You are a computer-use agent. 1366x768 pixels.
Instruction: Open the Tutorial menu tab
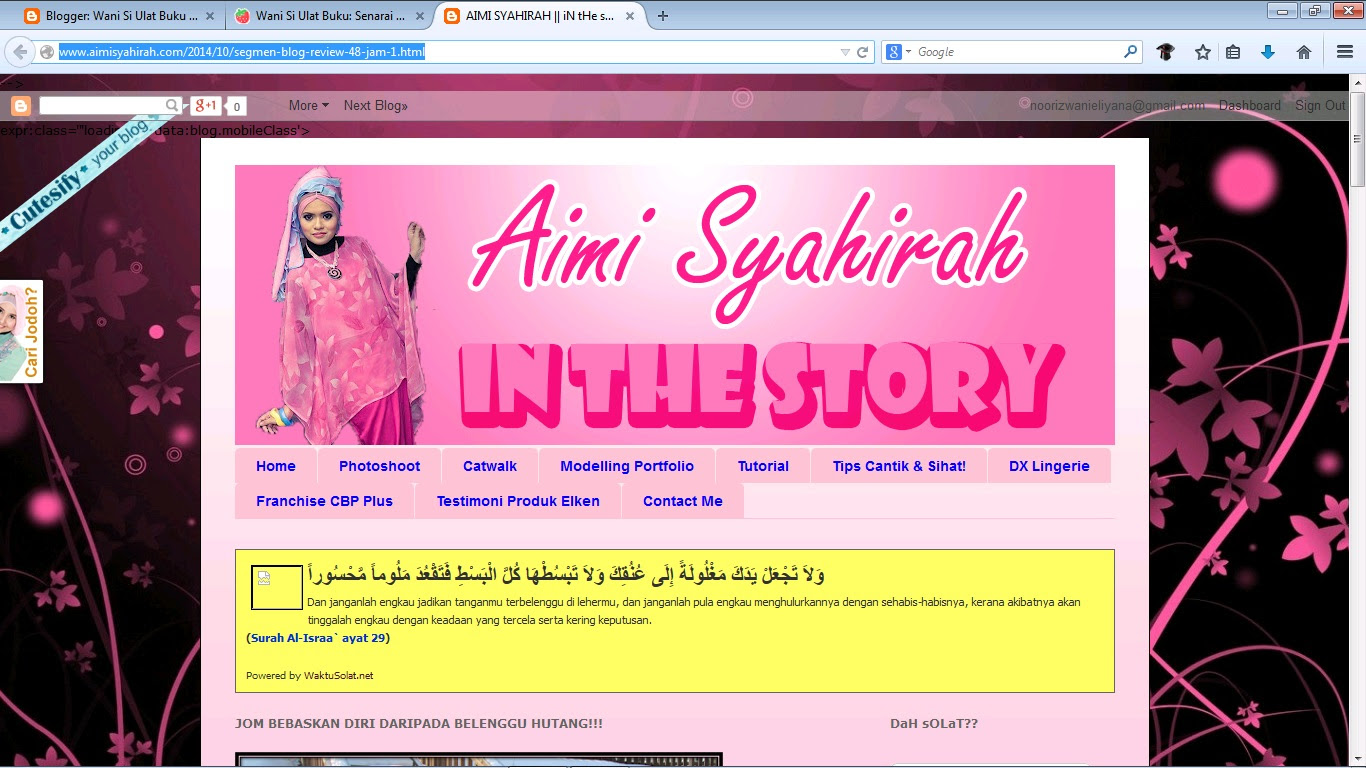(763, 466)
